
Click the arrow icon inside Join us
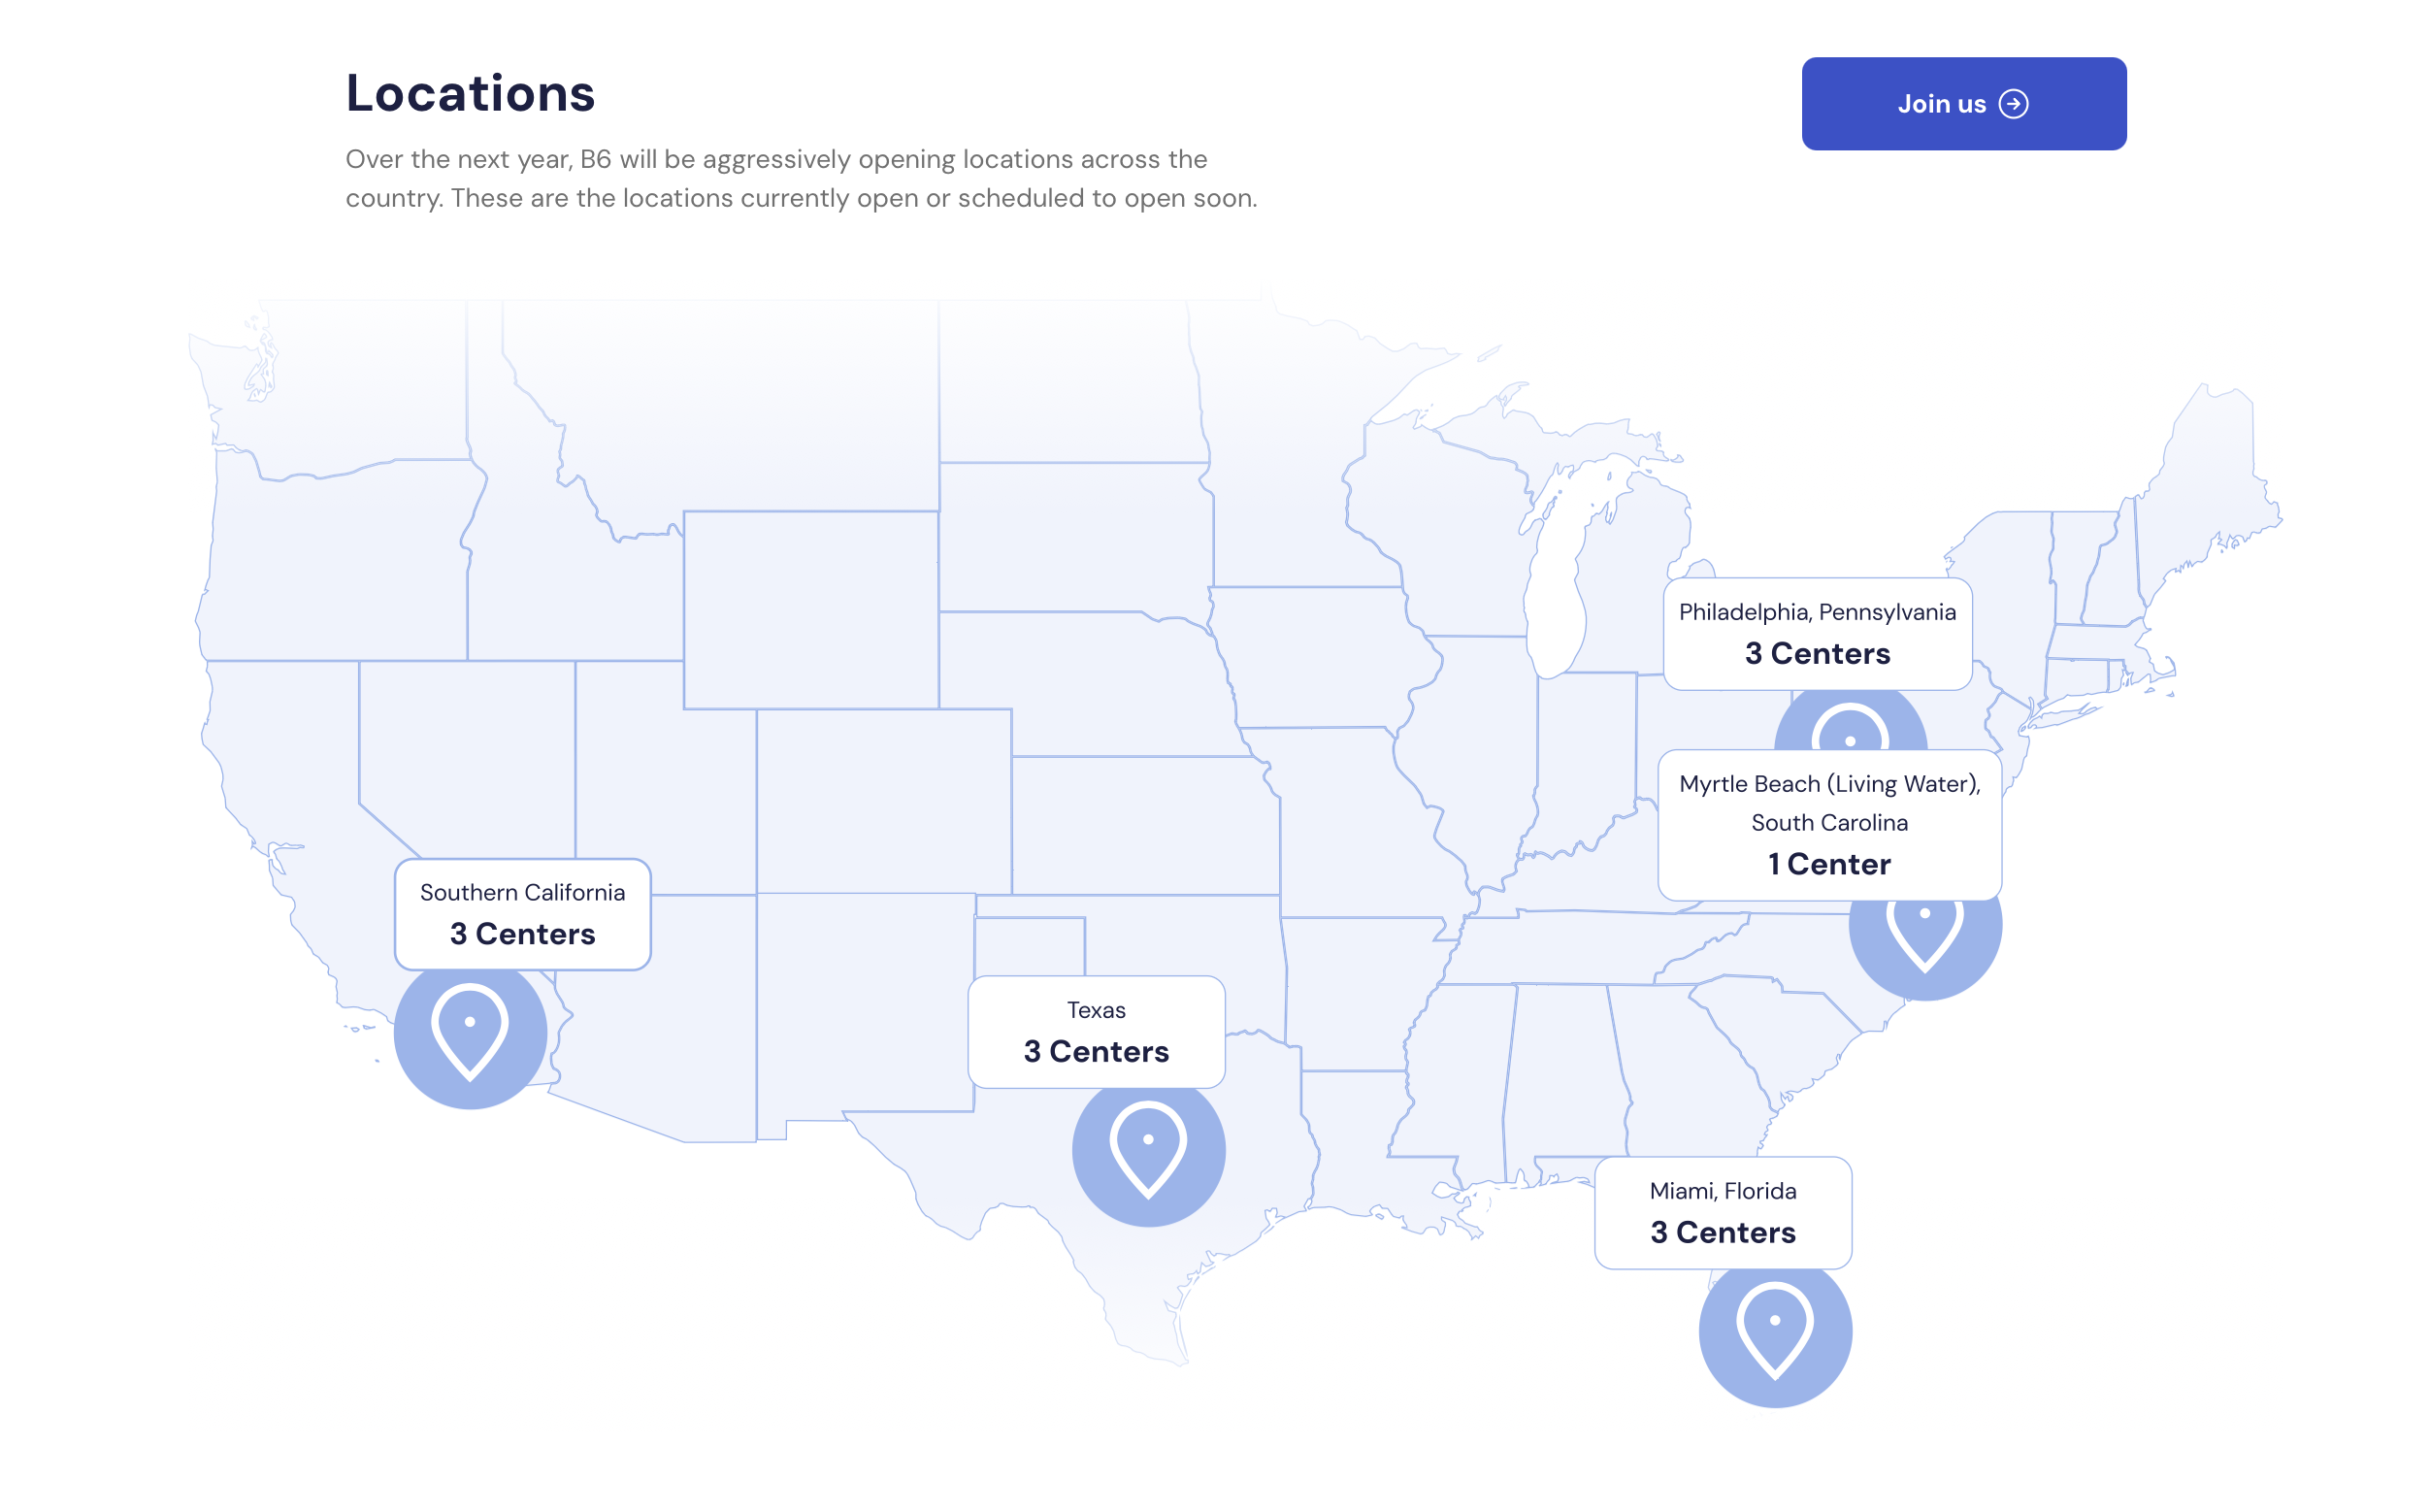[2014, 103]
